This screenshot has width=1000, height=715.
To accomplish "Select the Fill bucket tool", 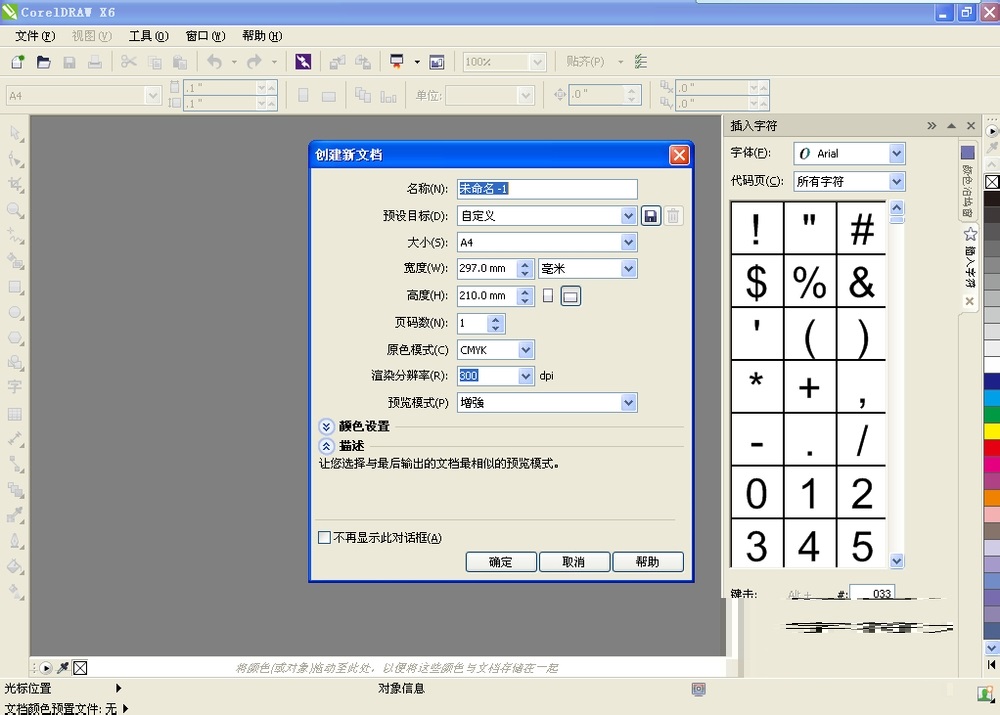I will (x=15, y=566).
